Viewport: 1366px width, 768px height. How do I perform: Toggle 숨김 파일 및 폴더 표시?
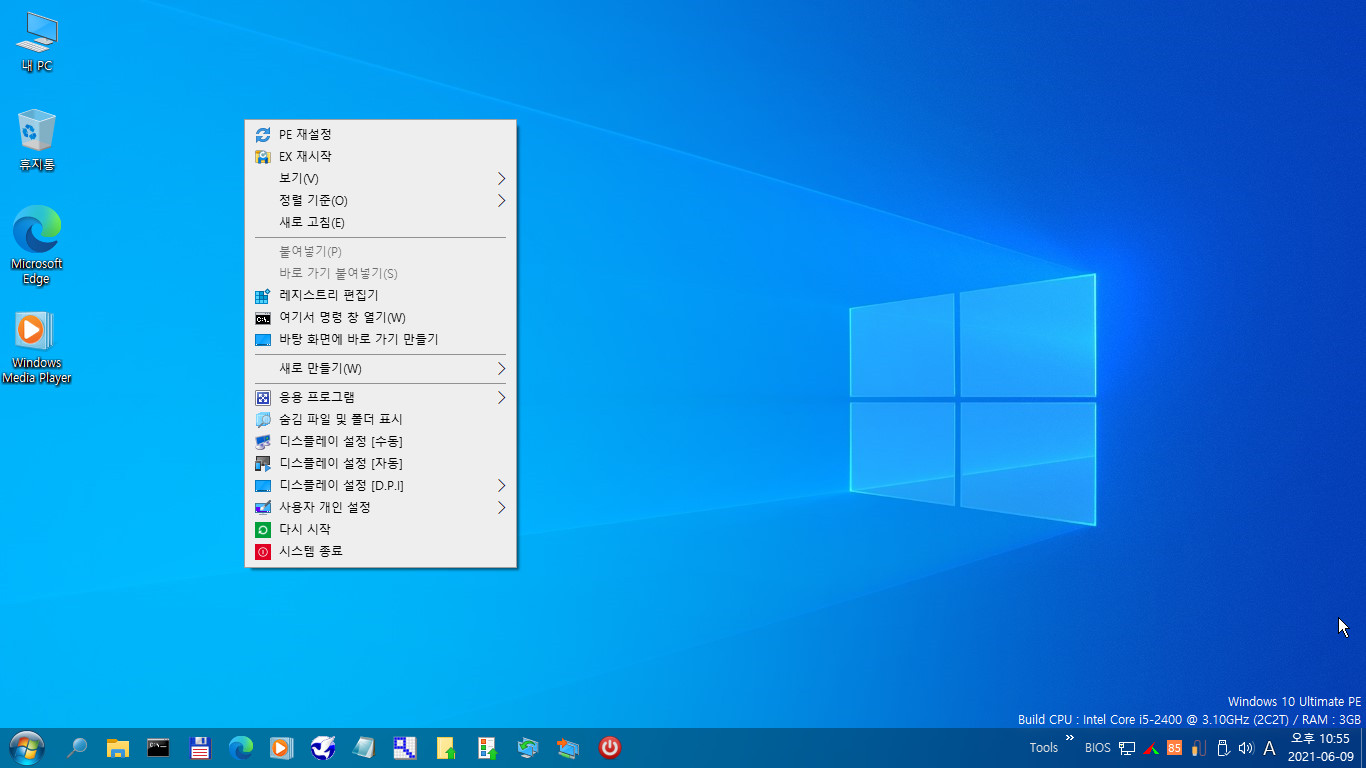pyautogui.click(x=380, y=419)
